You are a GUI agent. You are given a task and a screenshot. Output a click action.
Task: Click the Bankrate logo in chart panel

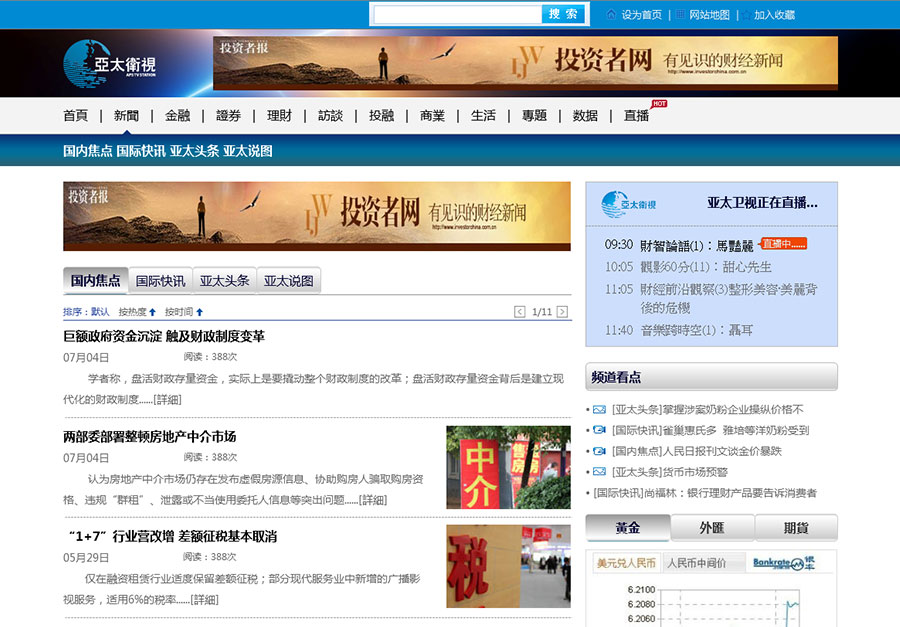784,563
